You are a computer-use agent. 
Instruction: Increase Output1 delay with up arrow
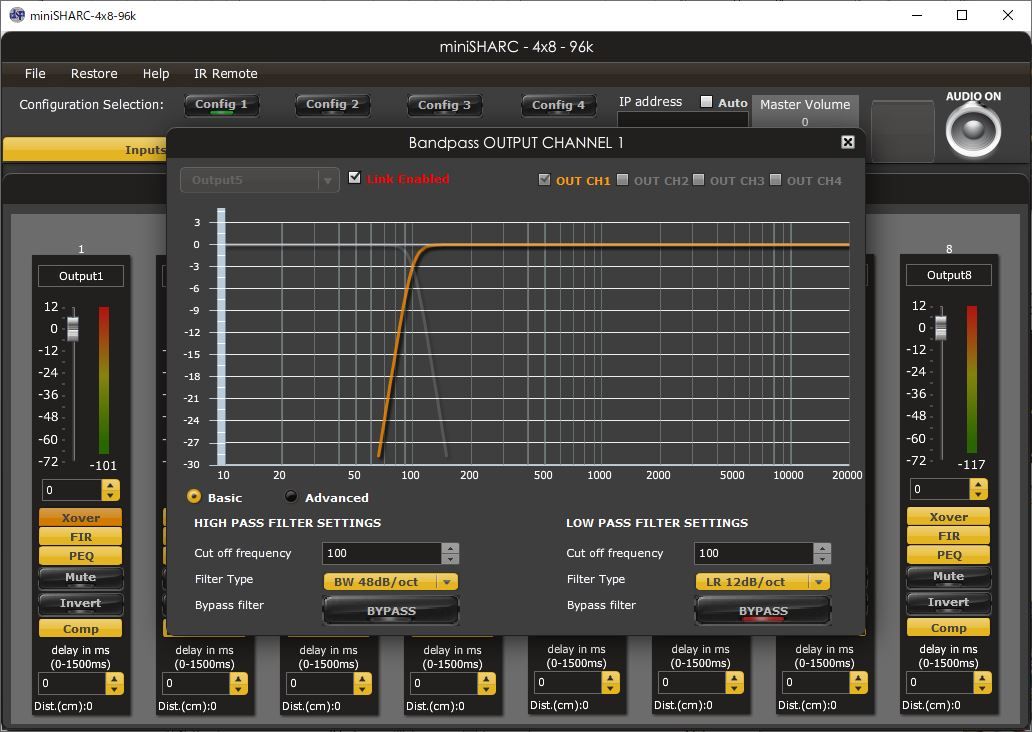[x=115, y=678]
